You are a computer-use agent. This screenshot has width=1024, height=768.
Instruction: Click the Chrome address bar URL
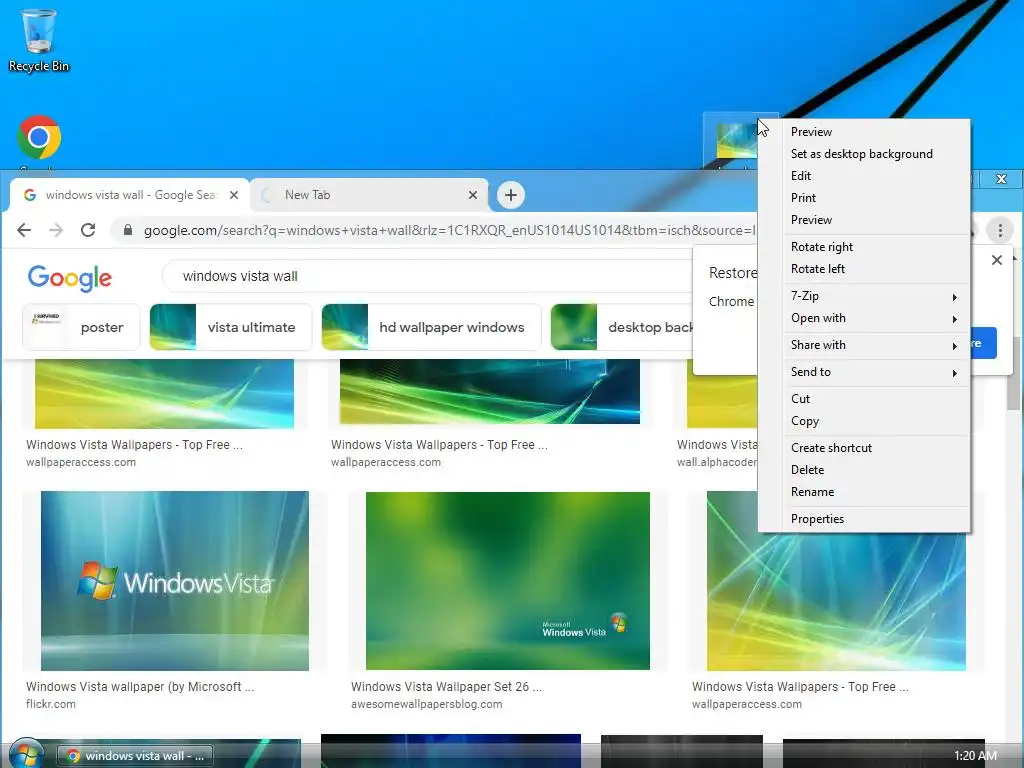pyautogui.click(x=449, y=230)
